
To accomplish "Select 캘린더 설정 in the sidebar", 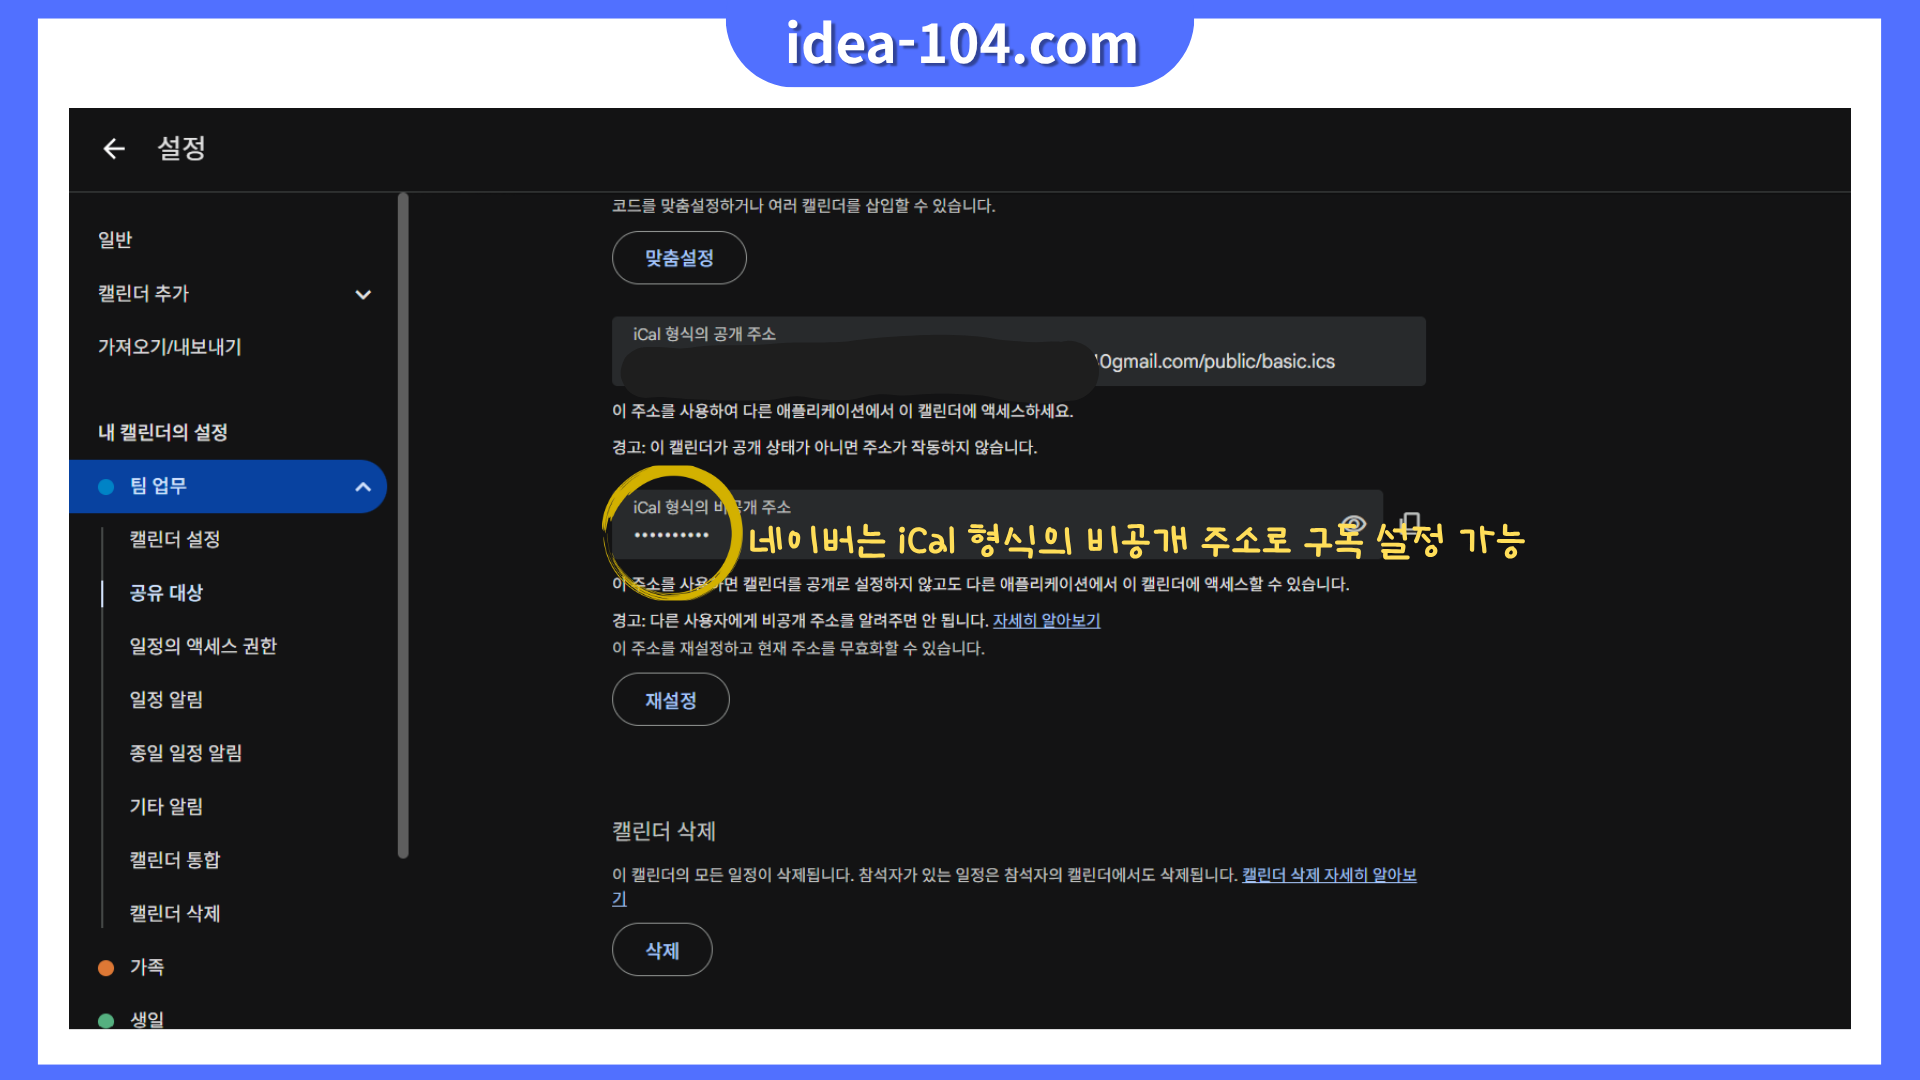I will (x=176, y=539).
